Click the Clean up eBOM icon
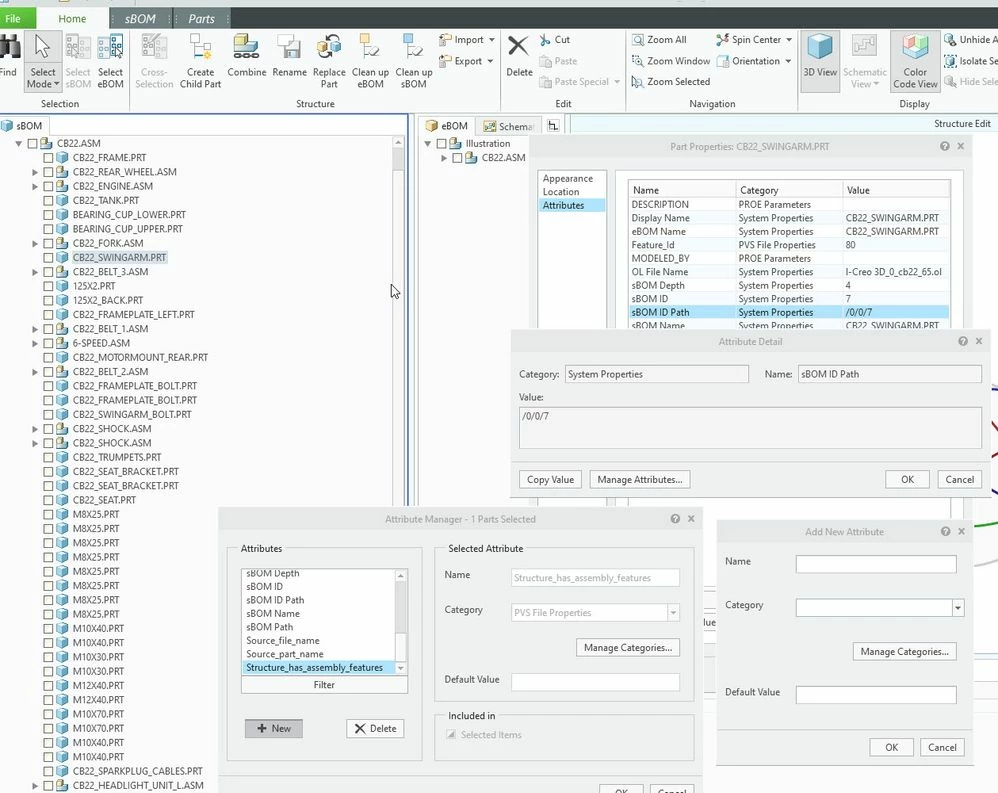 pos(370,46)
